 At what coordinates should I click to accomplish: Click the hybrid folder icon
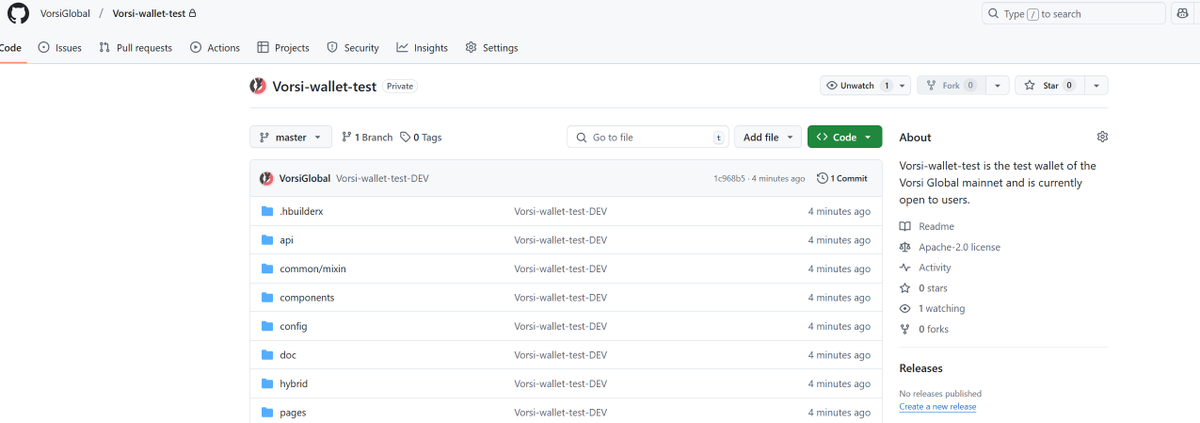click(267, 384)
